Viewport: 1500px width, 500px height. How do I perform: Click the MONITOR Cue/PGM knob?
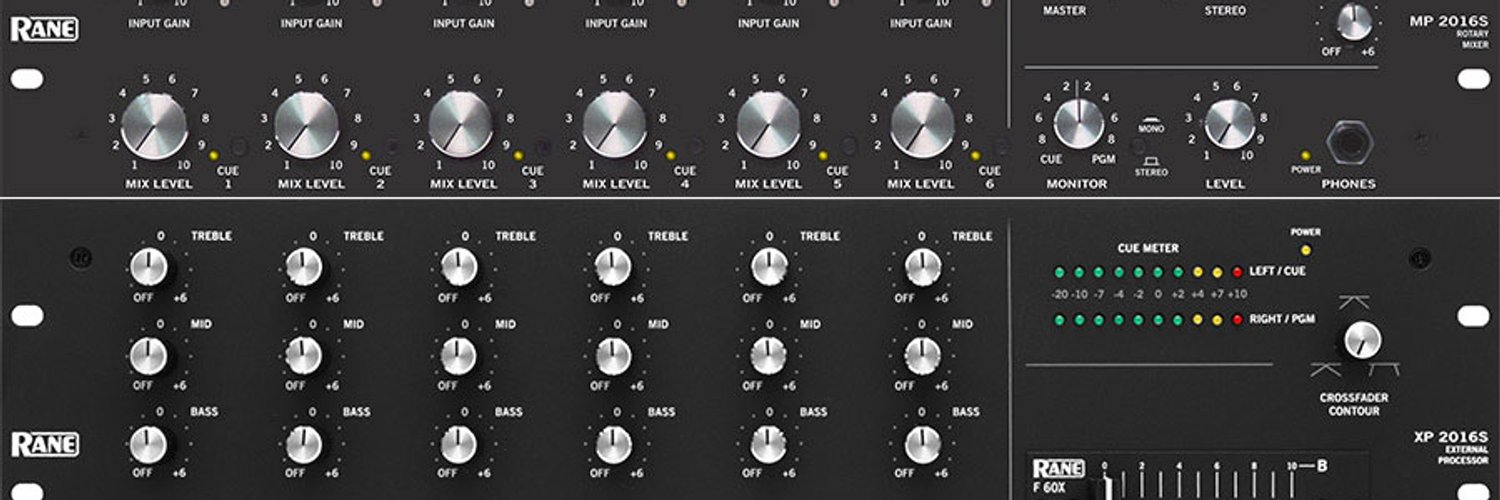click(x=1077, y=124)
